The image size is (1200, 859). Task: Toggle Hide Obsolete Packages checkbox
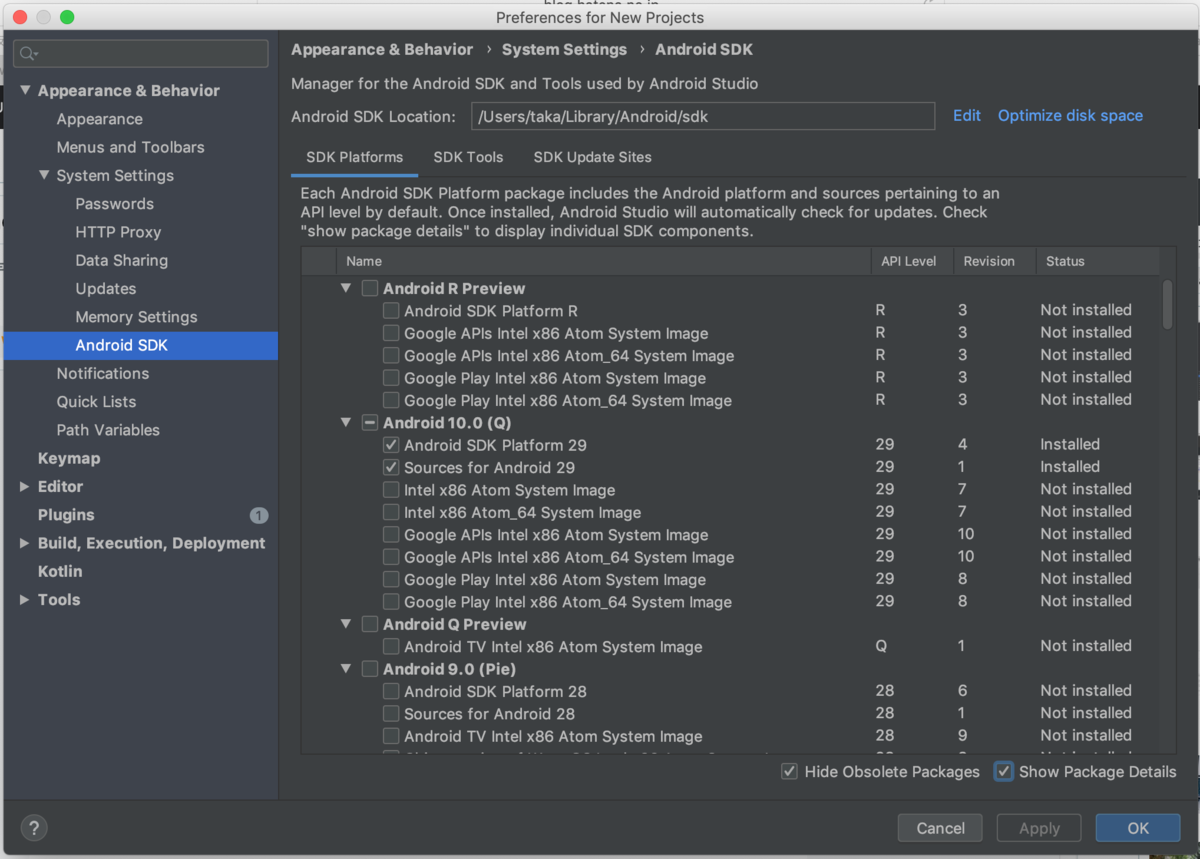pos(789,772)
